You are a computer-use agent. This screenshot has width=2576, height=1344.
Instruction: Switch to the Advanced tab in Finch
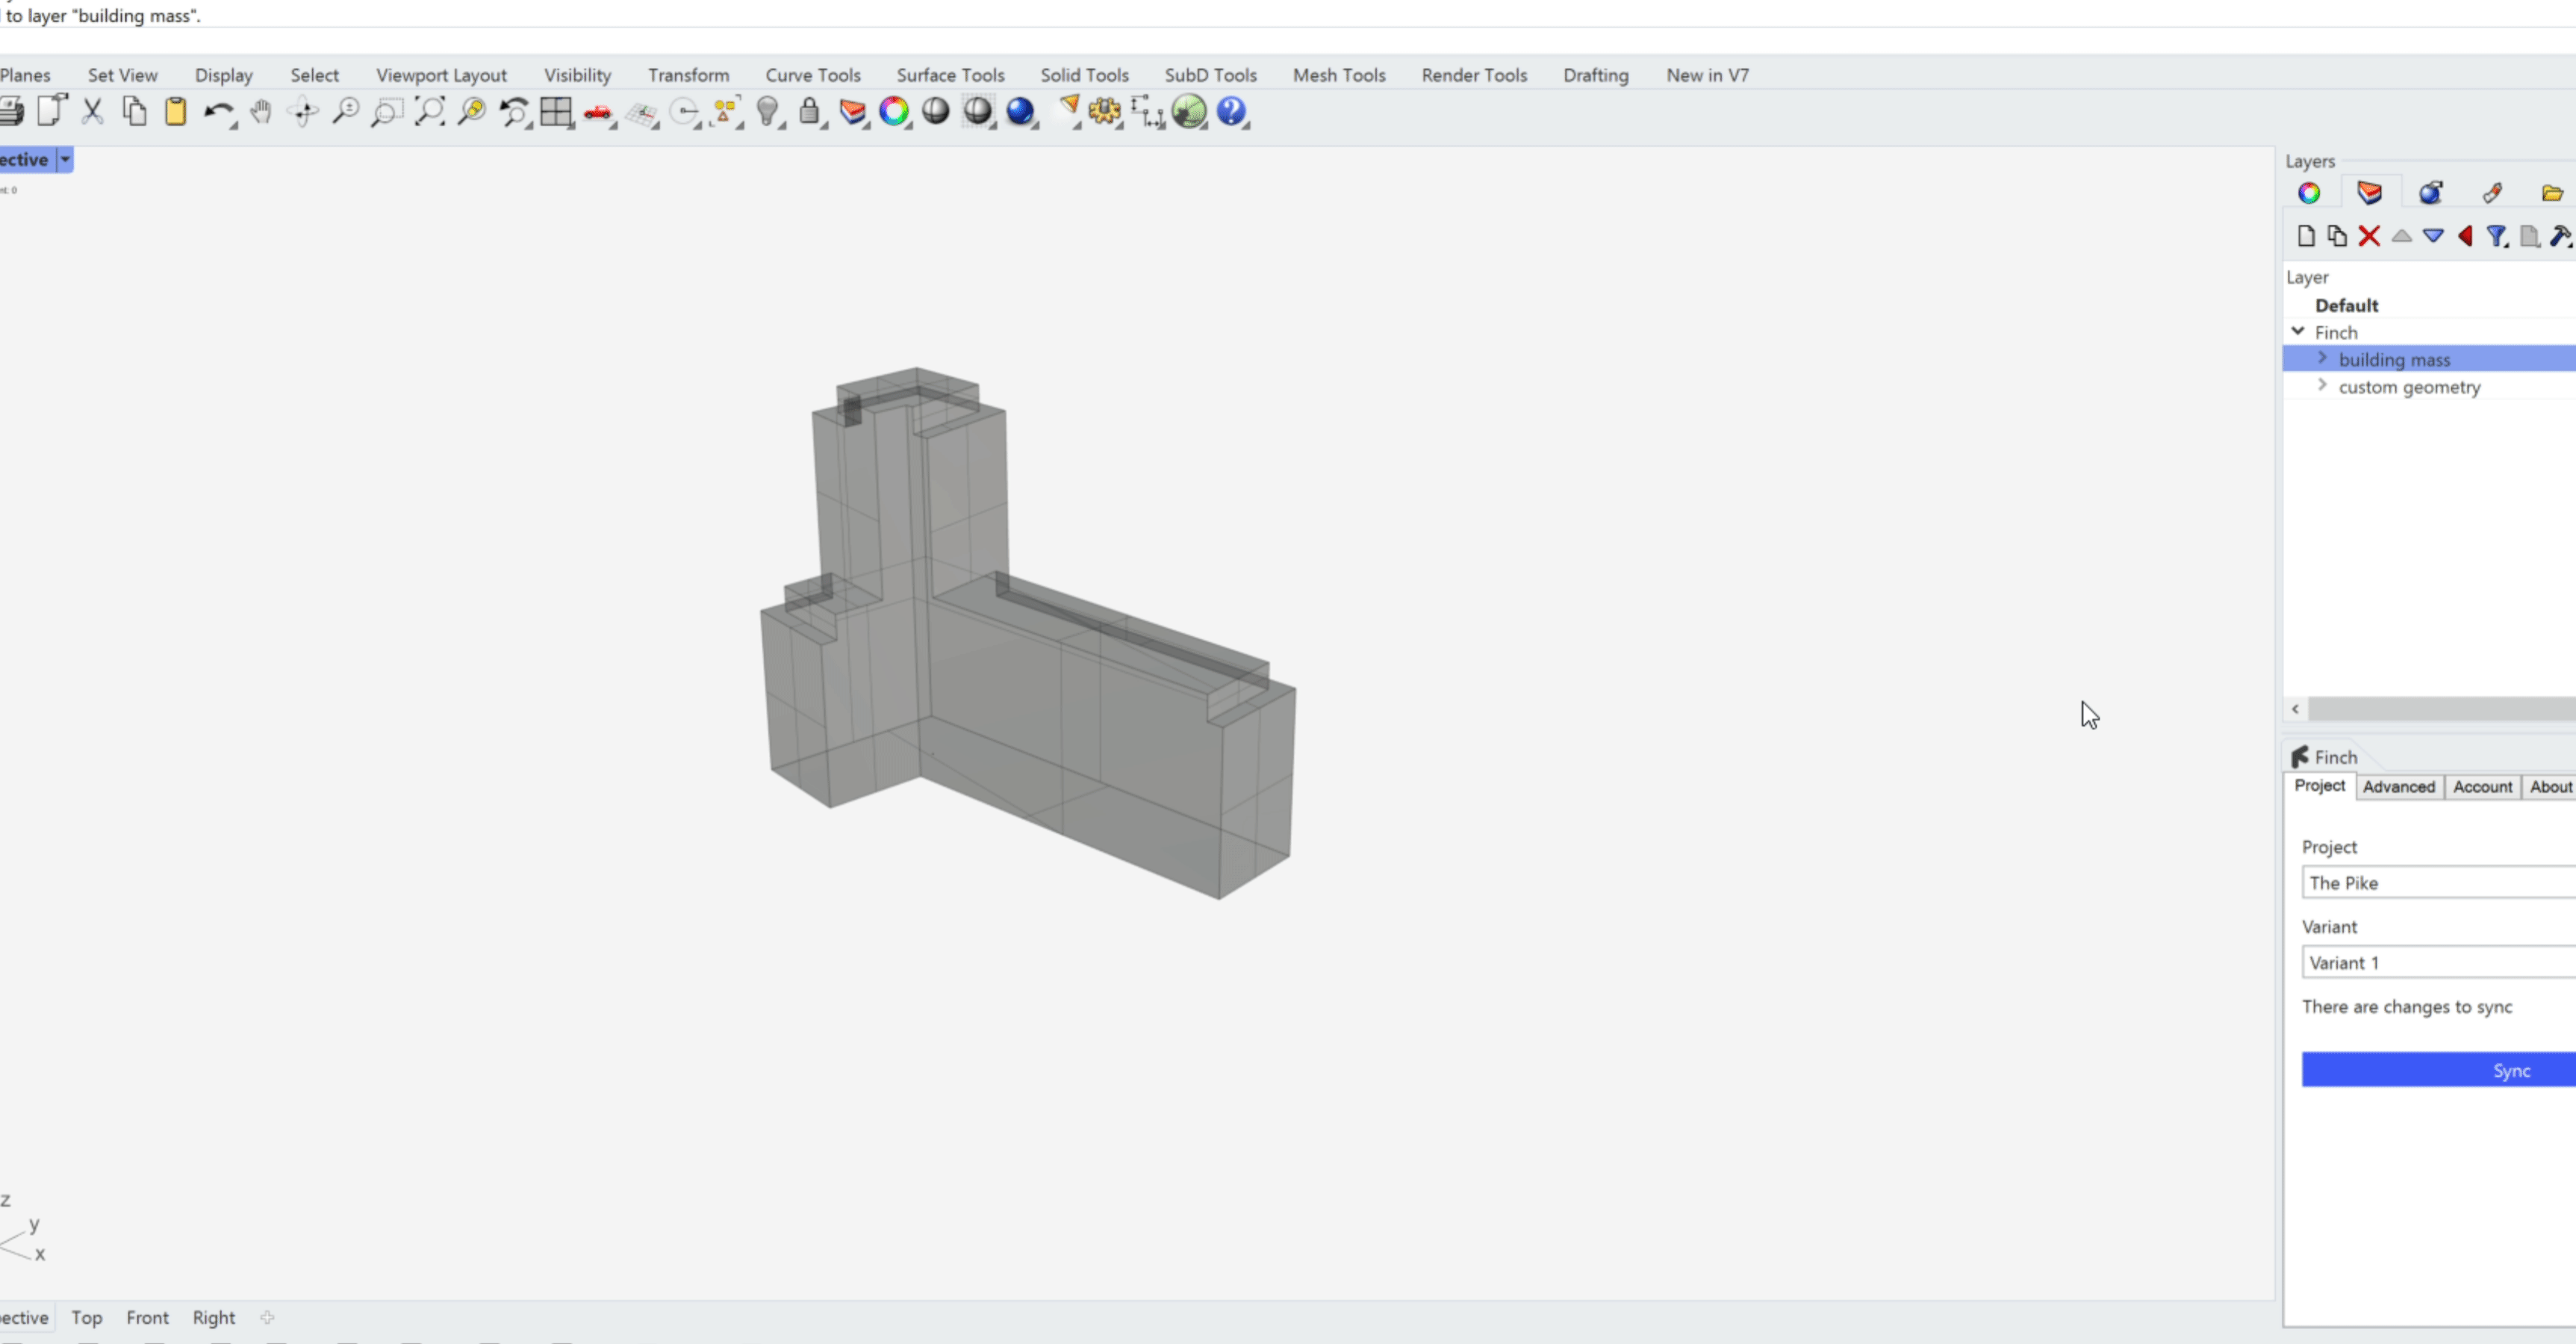click(2398, 787)
